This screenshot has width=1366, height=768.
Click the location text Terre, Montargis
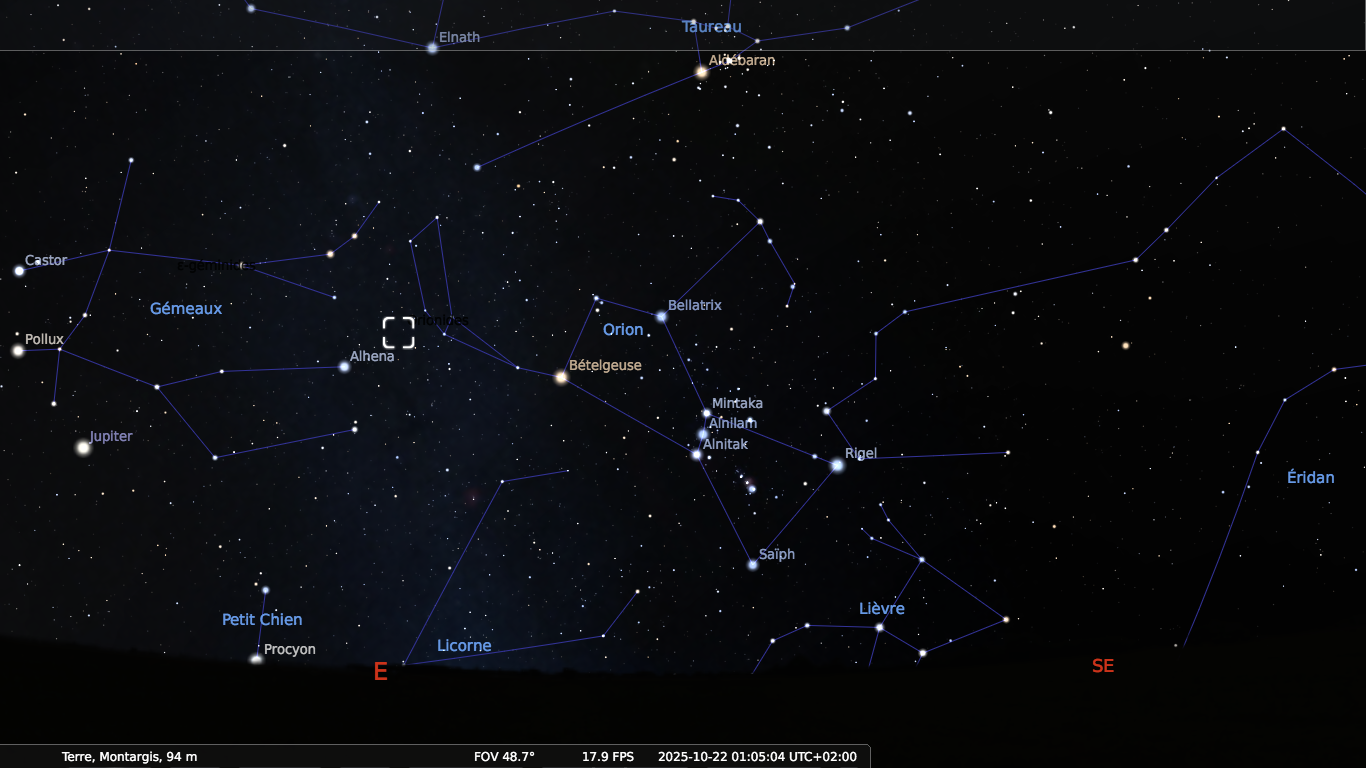pos(129,756)
